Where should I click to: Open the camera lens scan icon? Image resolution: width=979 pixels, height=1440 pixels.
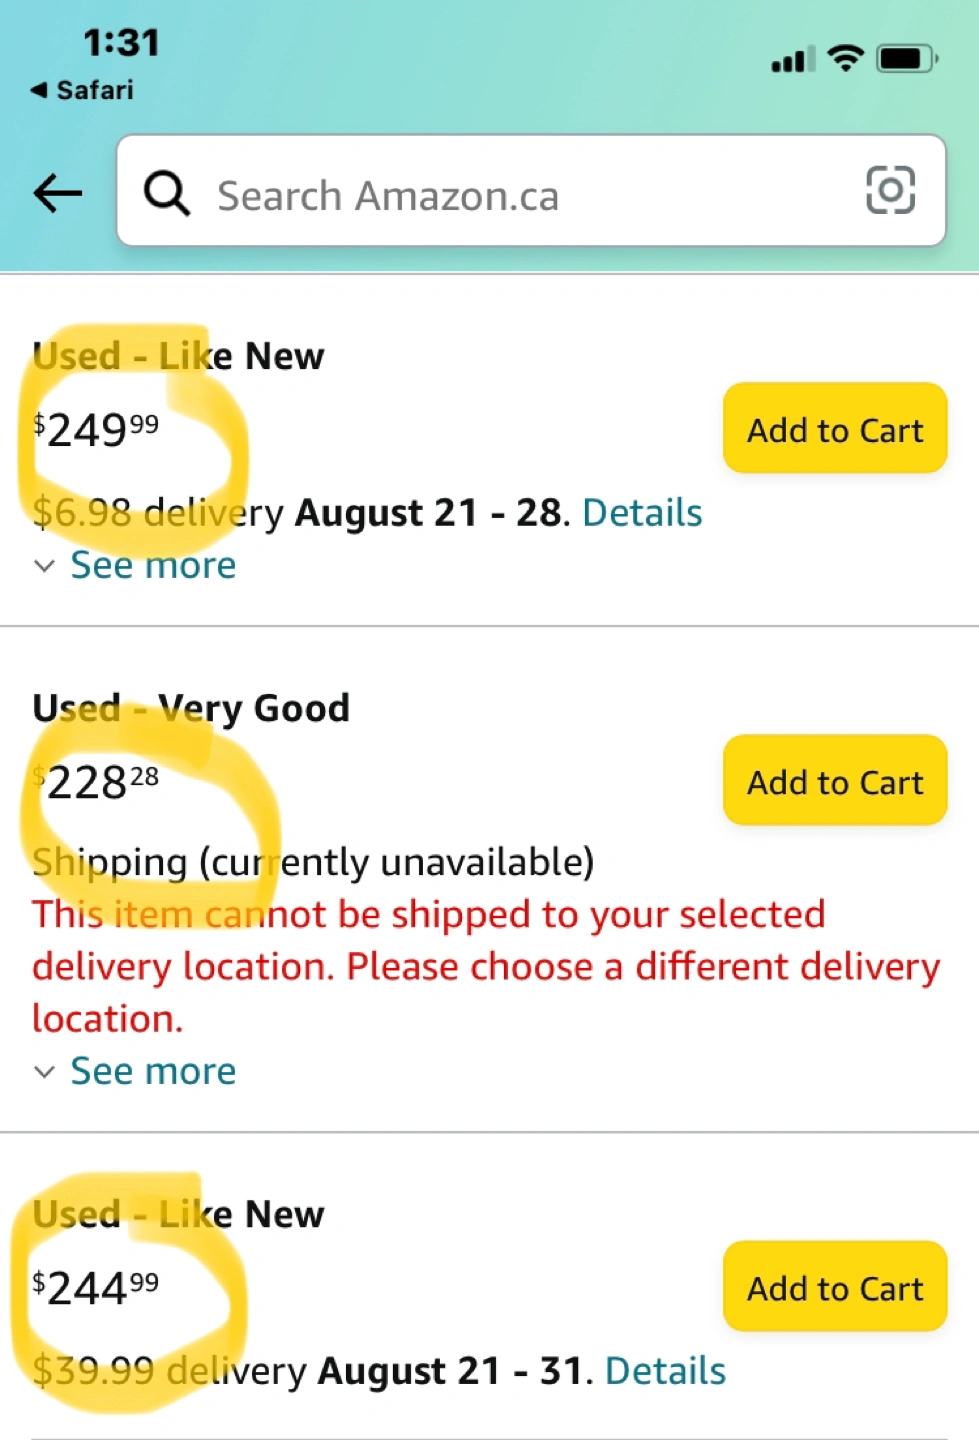coord(890,190)
